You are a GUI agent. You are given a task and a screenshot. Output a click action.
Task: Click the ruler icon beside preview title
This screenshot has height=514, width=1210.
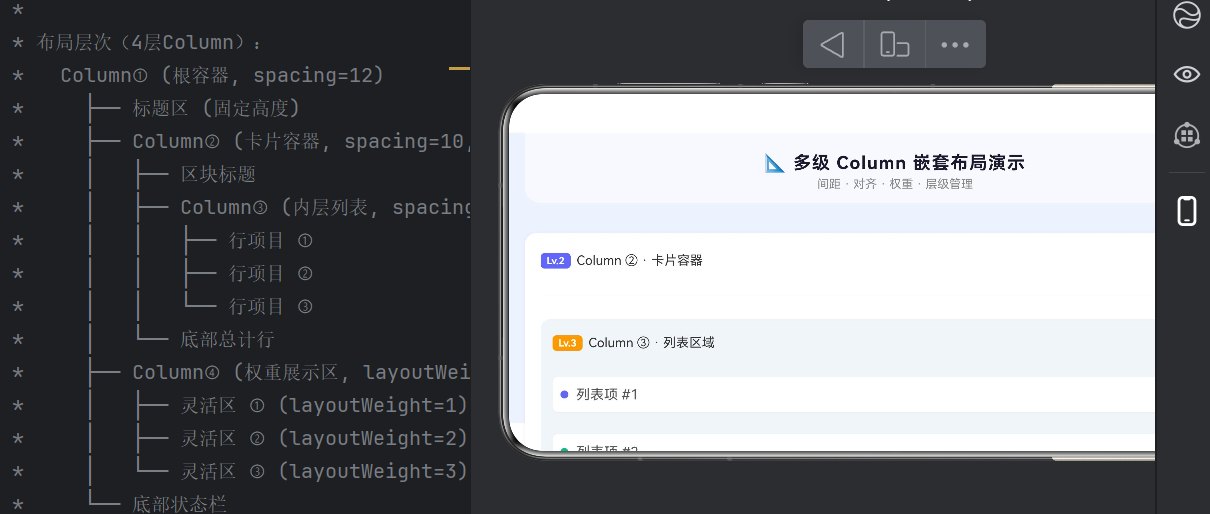click(775, 163)
